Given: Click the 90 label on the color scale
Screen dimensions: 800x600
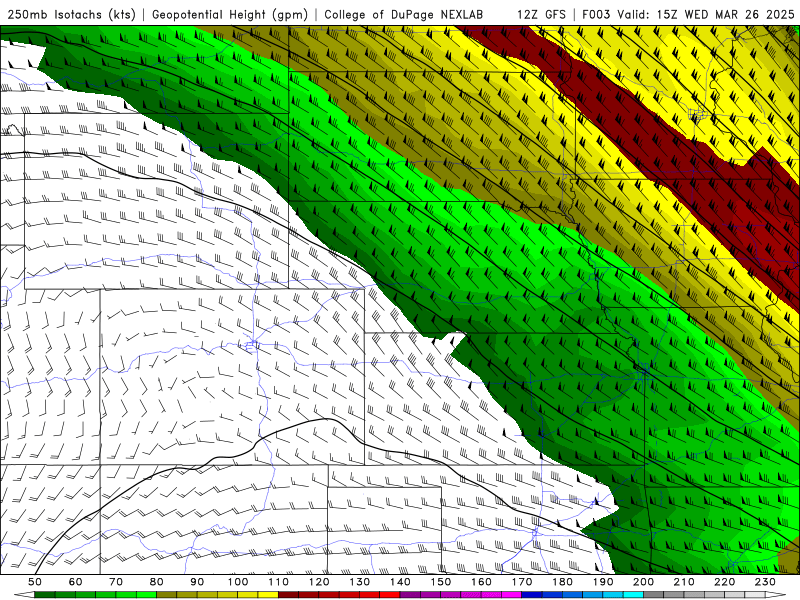Looking at the screenshot, I should tap(197, 582).
